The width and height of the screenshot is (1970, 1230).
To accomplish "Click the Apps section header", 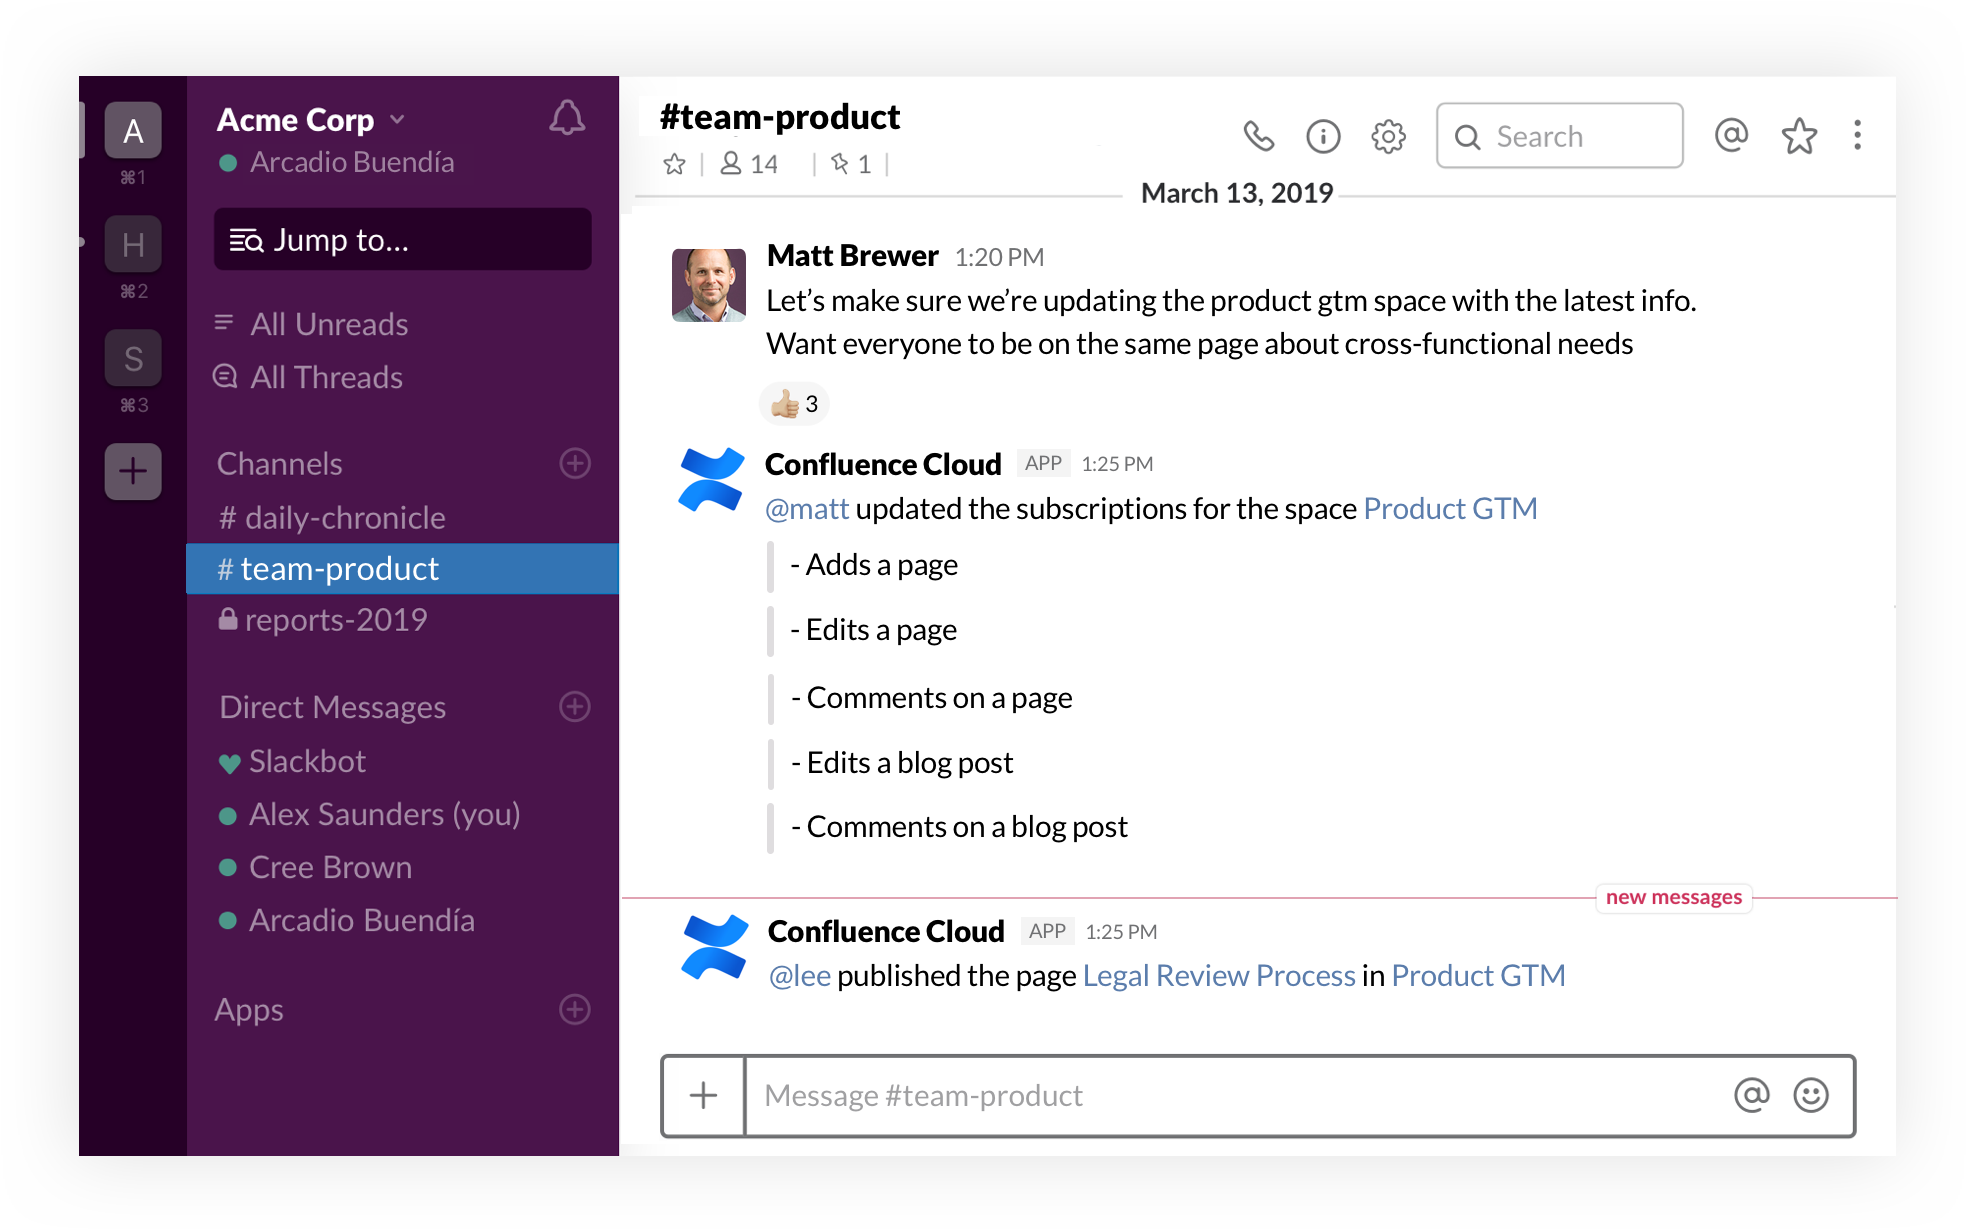I will tap(249, 1010).
